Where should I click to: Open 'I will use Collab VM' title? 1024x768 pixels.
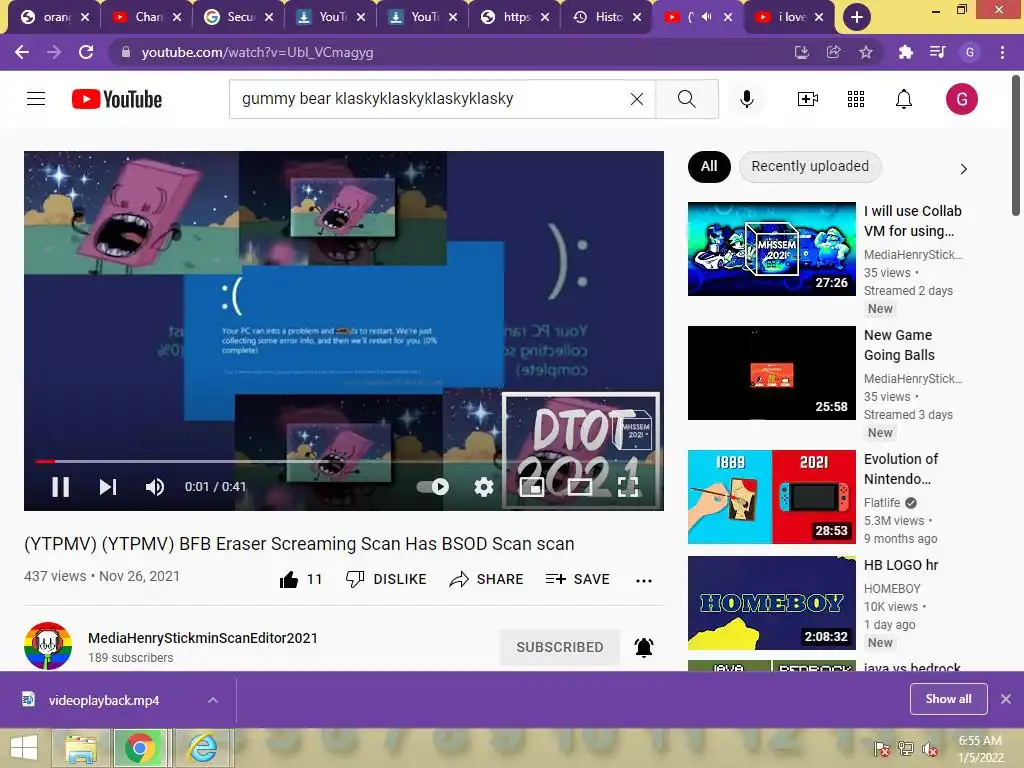click(x=912, y=221)
